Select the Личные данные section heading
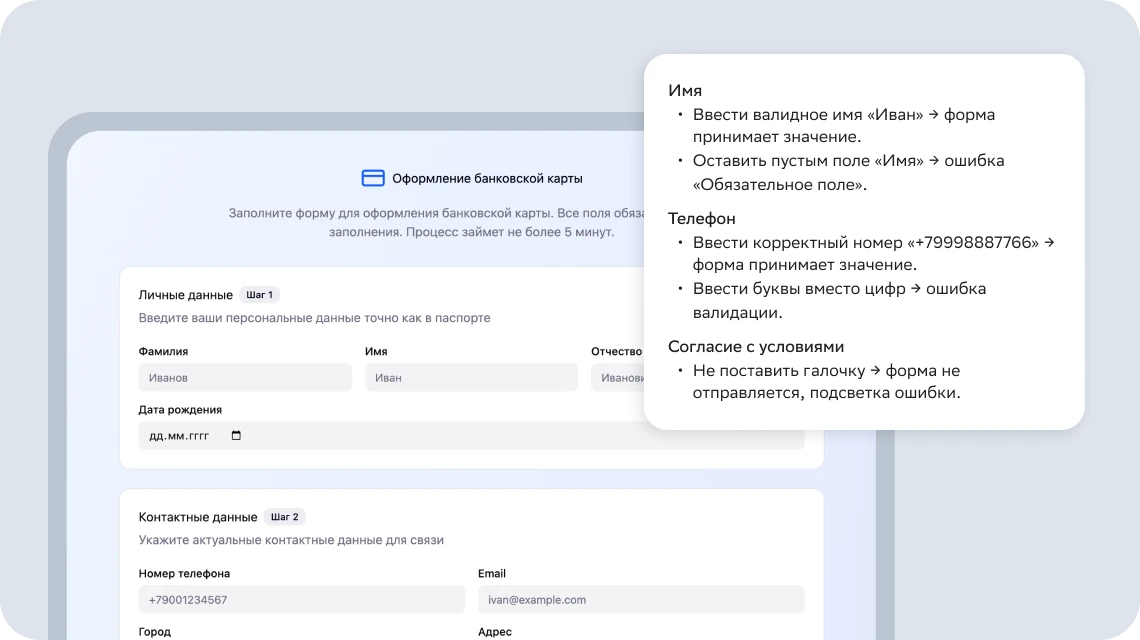This screenshot has width=1140, height=640. [x=185, y=295]
